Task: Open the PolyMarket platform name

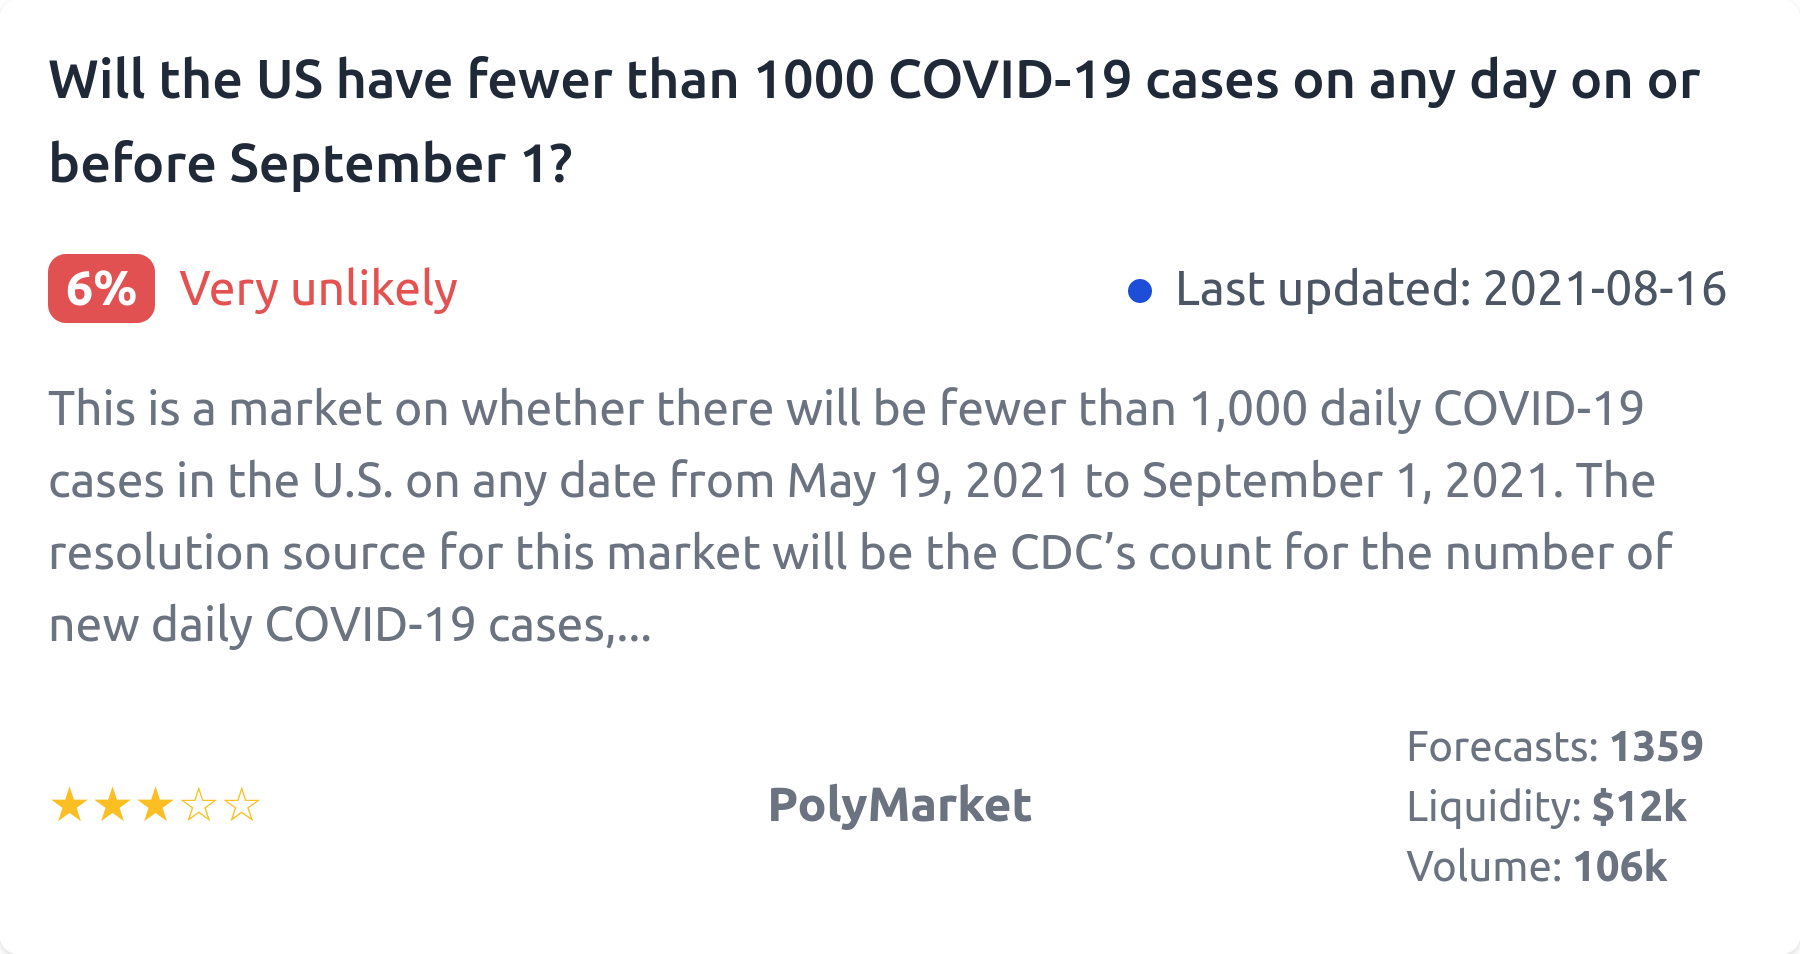Action: (x=899, y=805)
